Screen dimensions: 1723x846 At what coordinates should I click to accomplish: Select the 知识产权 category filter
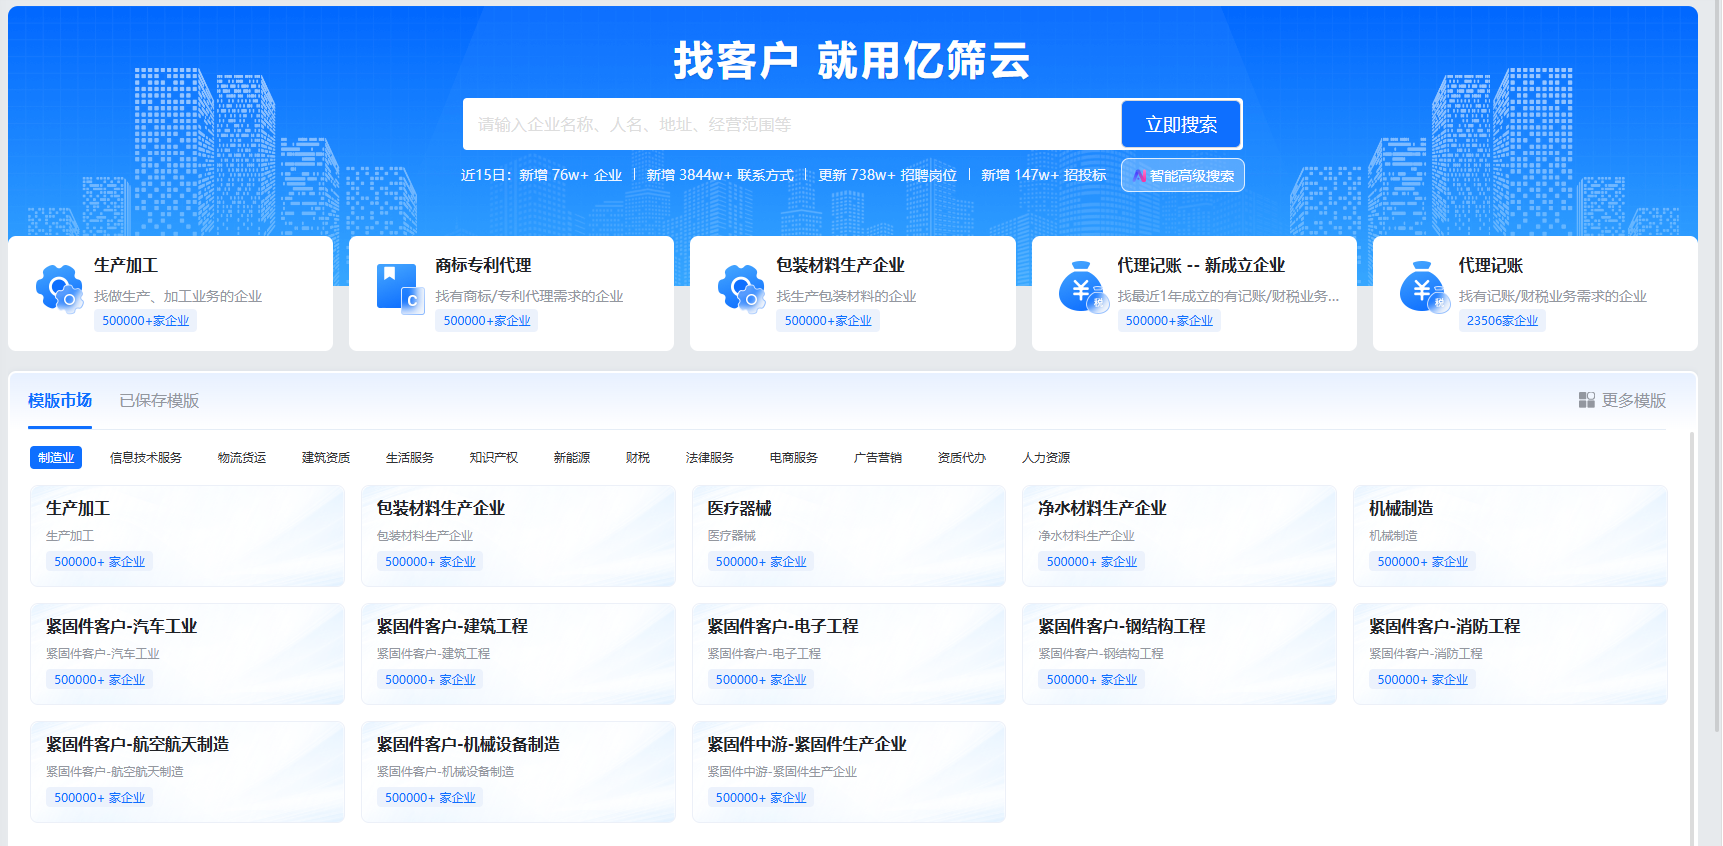(x=494, y=457)
